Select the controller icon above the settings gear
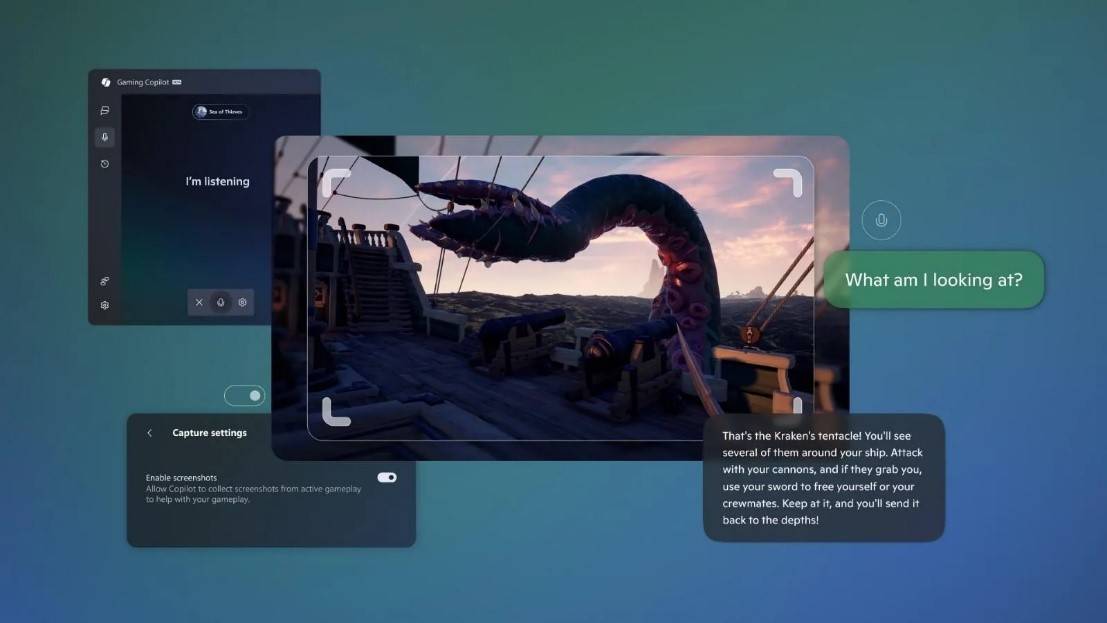 (105, 281)
